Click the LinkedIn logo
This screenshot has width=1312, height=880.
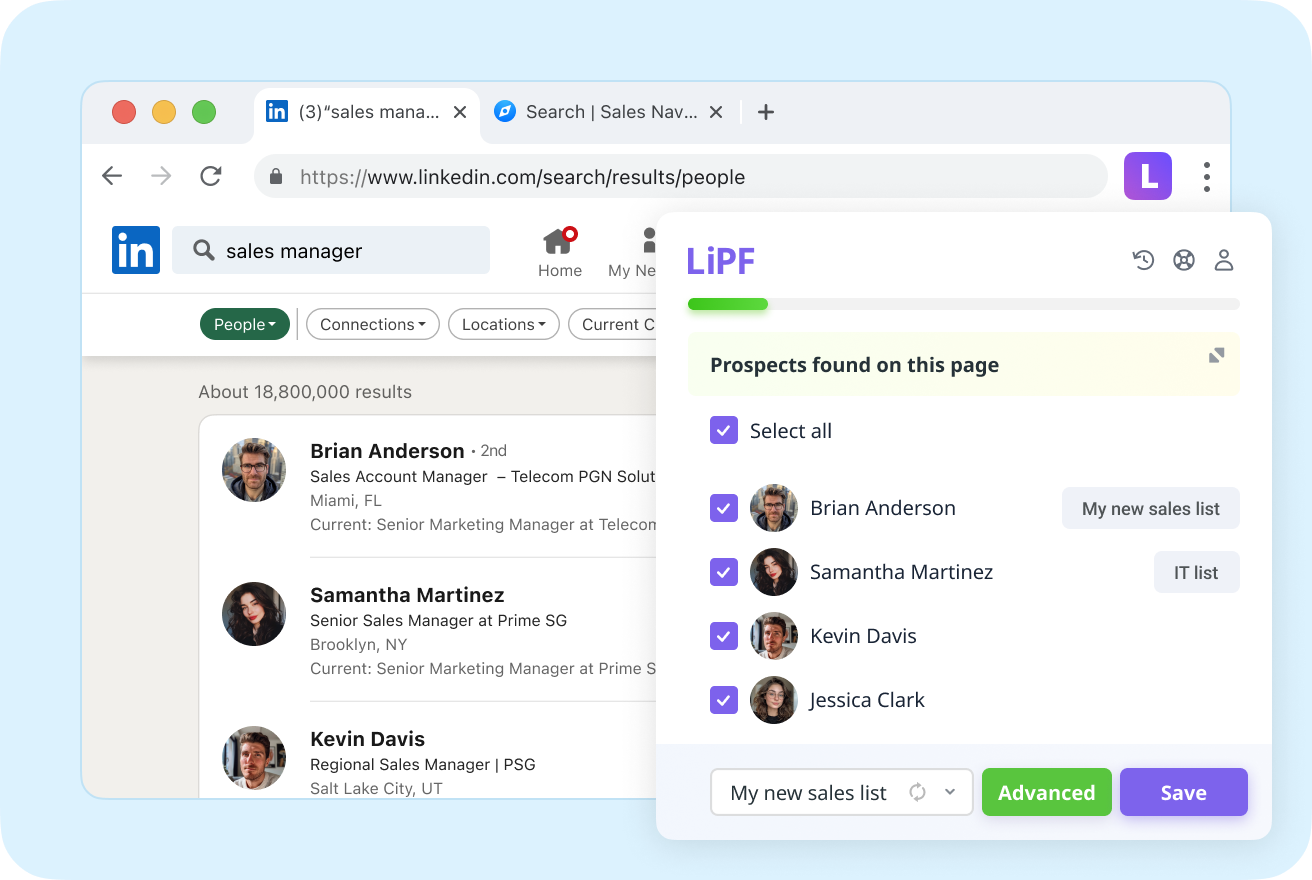click(135, 250)
